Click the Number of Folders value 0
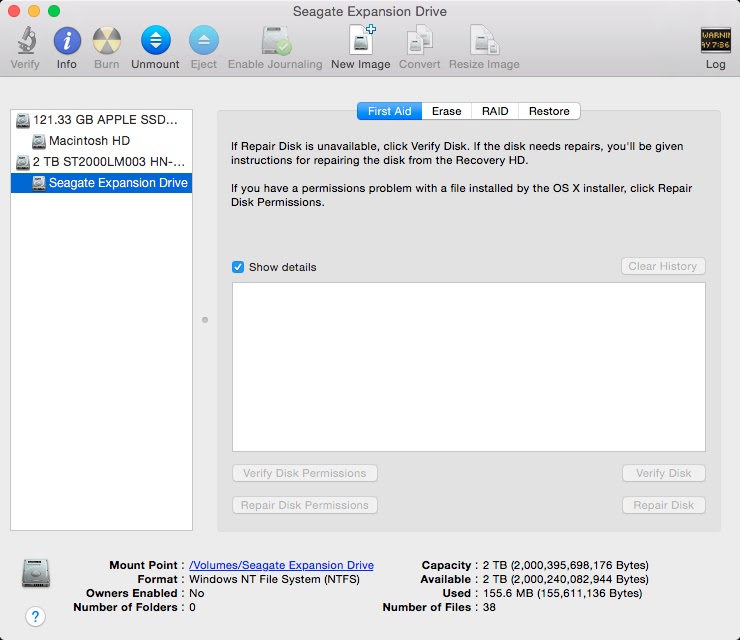This screenshot has height=640, width=740. click(x=192, y=607)
